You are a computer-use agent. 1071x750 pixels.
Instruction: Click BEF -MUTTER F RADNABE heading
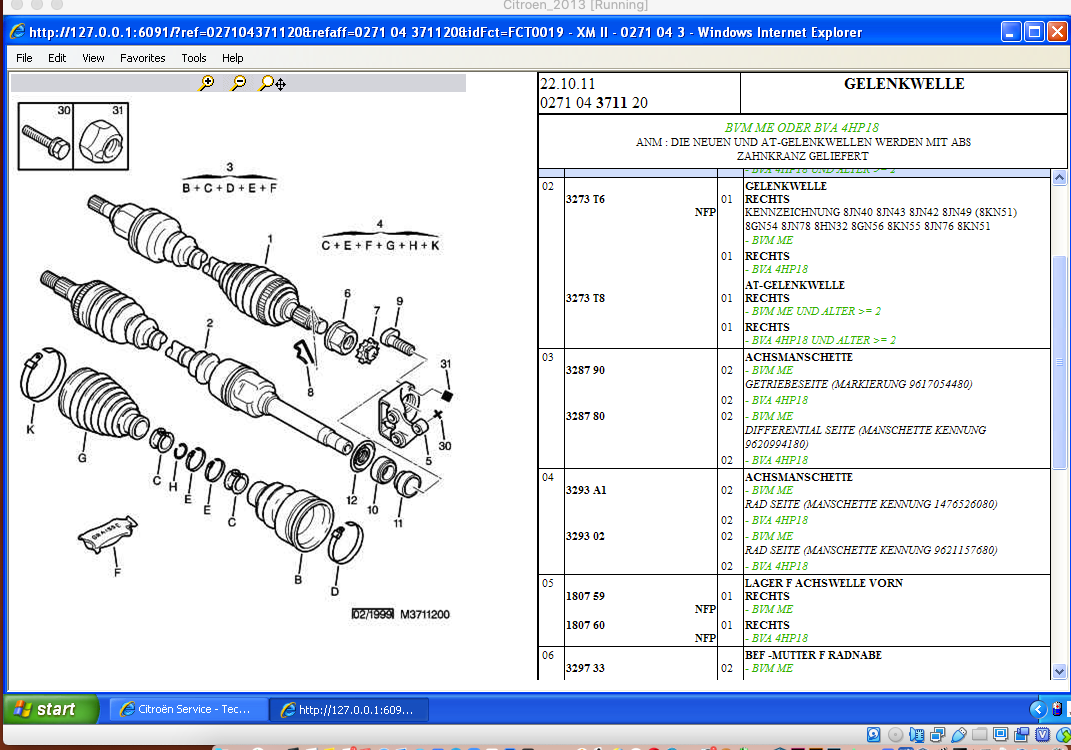click(x=813, y=655)
